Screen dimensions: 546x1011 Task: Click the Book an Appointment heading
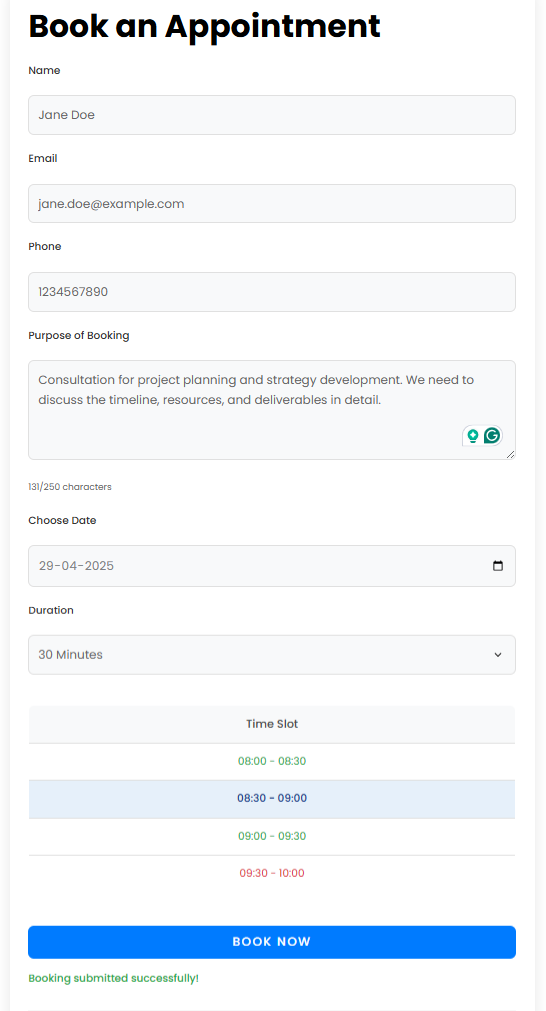click(204, 27)
